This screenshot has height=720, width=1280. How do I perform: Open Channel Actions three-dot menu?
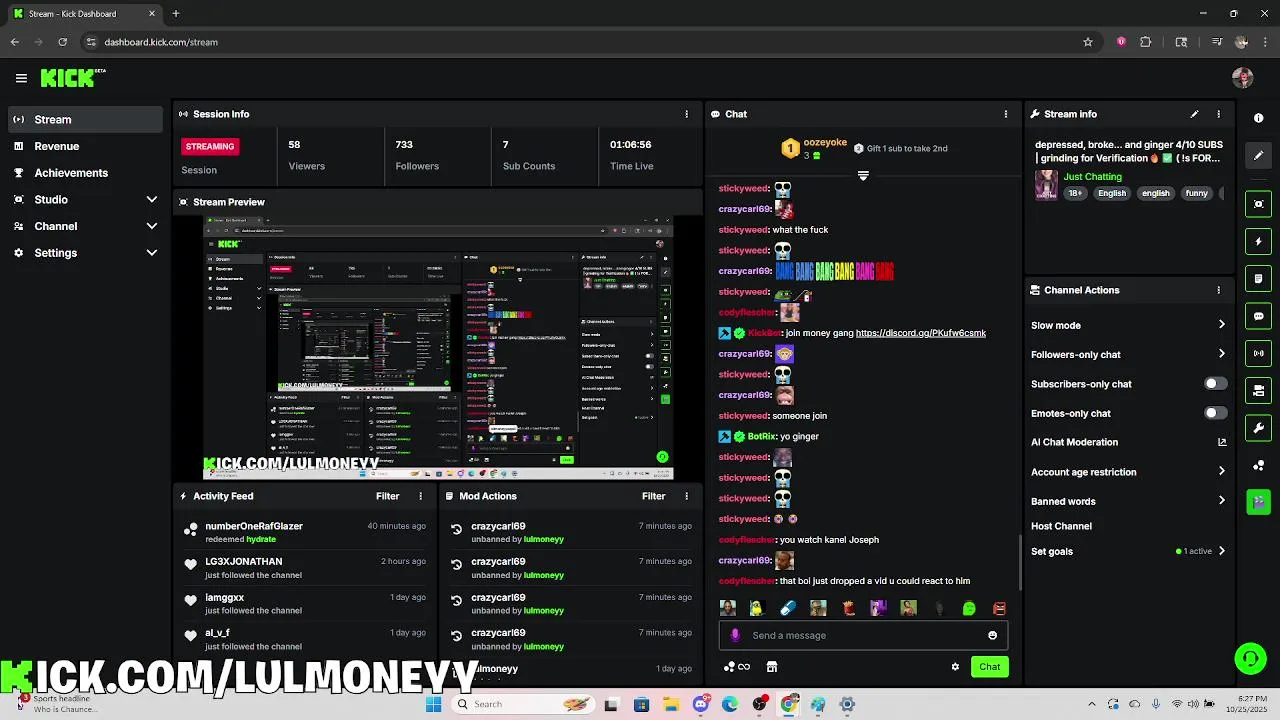(x=1218, y=290)
